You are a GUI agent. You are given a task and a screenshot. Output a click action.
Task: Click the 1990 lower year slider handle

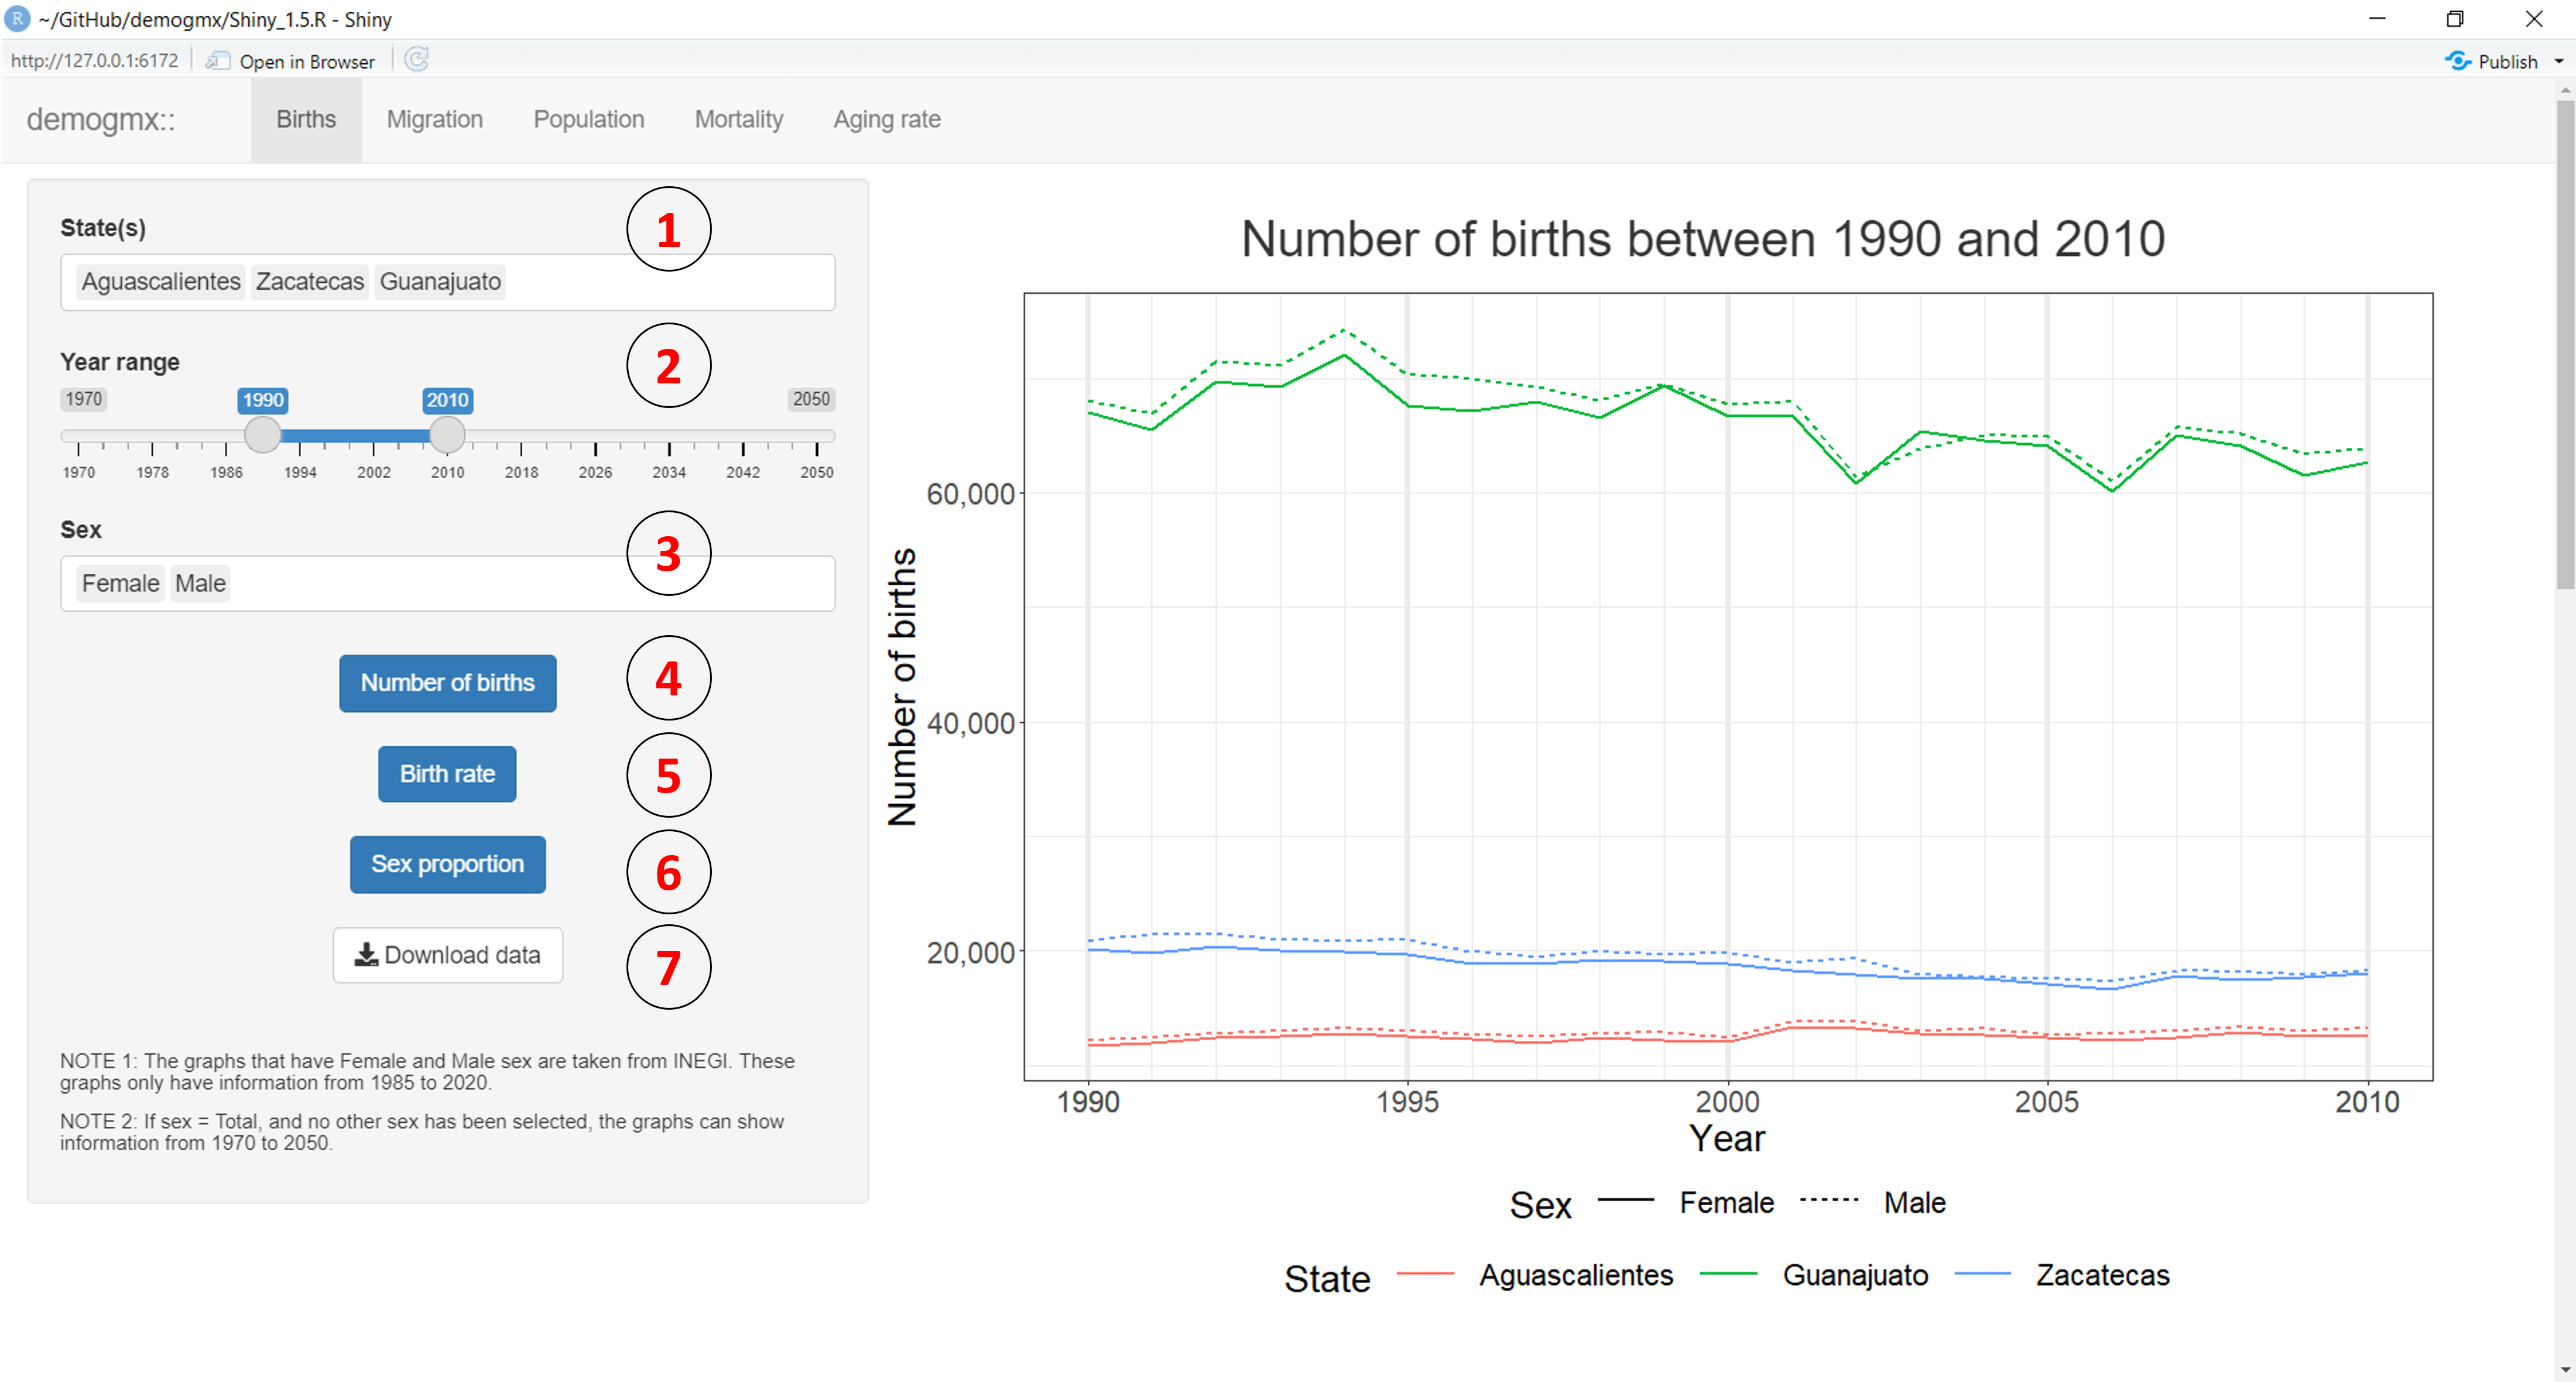[x=263, y=435]
